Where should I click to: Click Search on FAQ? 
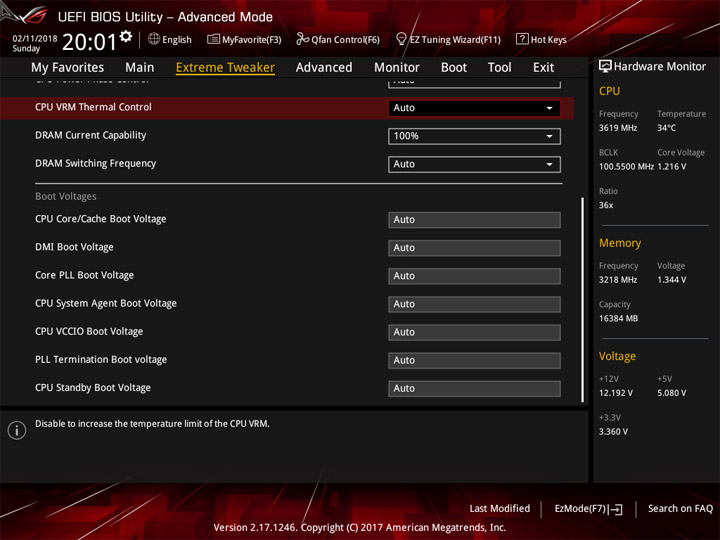coord(680,509)
